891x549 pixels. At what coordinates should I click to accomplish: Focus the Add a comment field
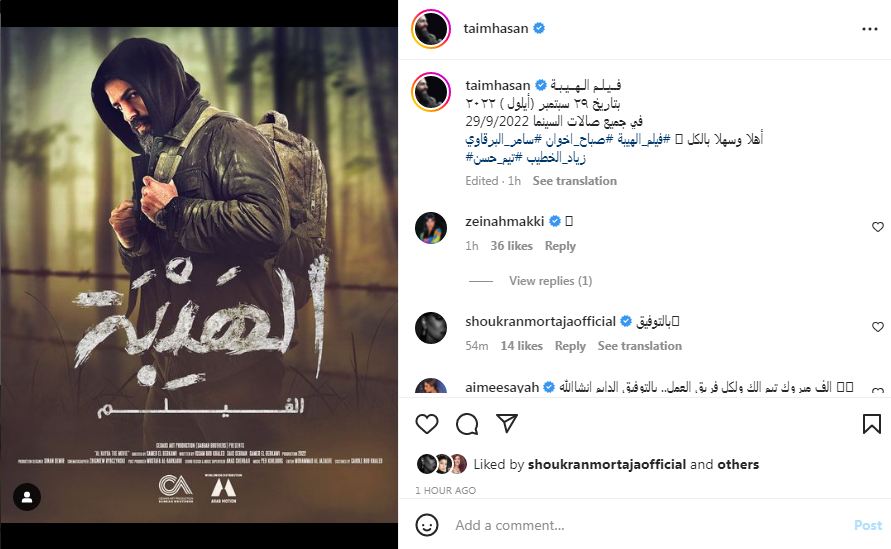click(648, 525)
